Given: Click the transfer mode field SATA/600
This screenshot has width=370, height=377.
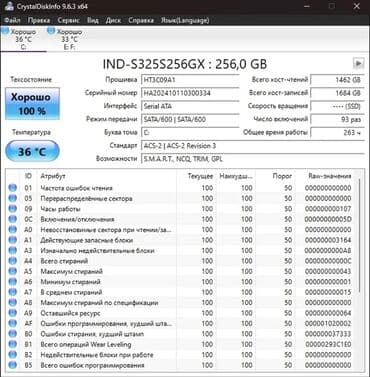Looking at the screenshot, I should 190,119.
